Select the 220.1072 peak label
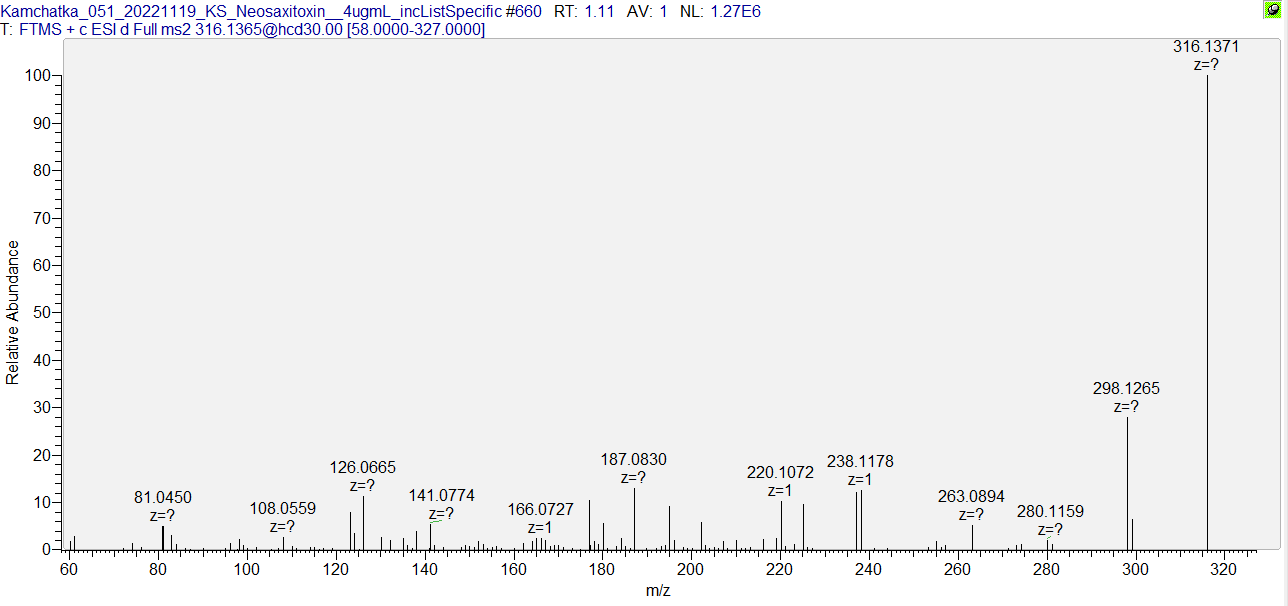Image resolution: width=1288 pixels, height=606 pixels. coord(780,472)
